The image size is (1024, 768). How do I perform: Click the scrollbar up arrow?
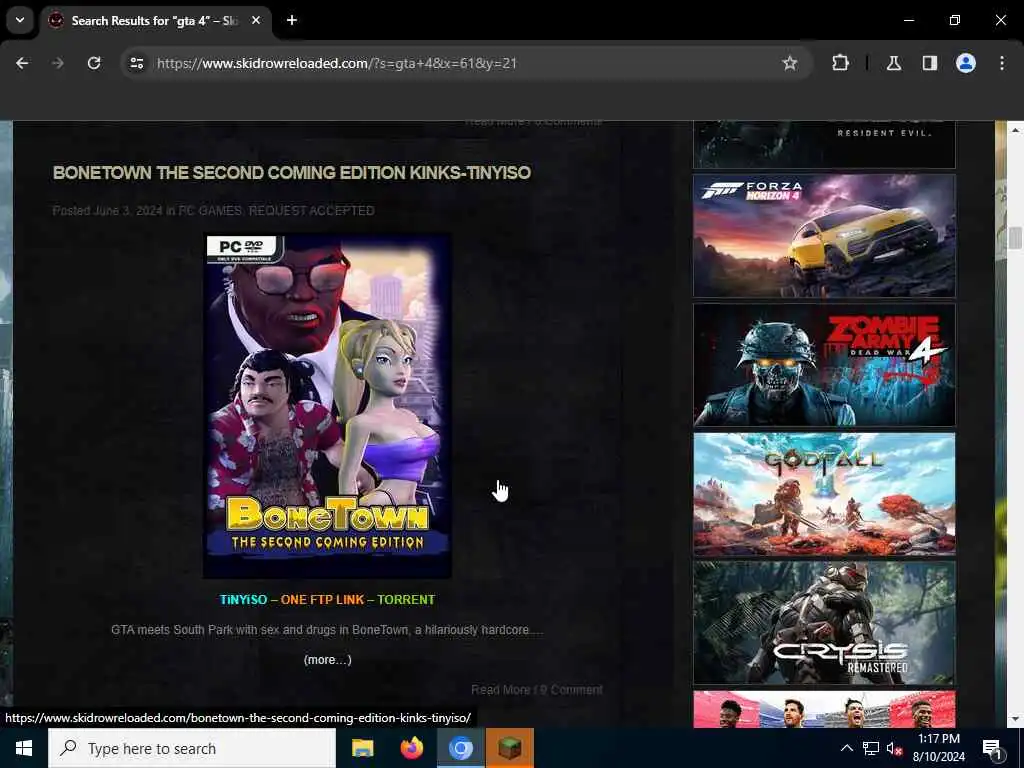click(x=1014, y=130)
